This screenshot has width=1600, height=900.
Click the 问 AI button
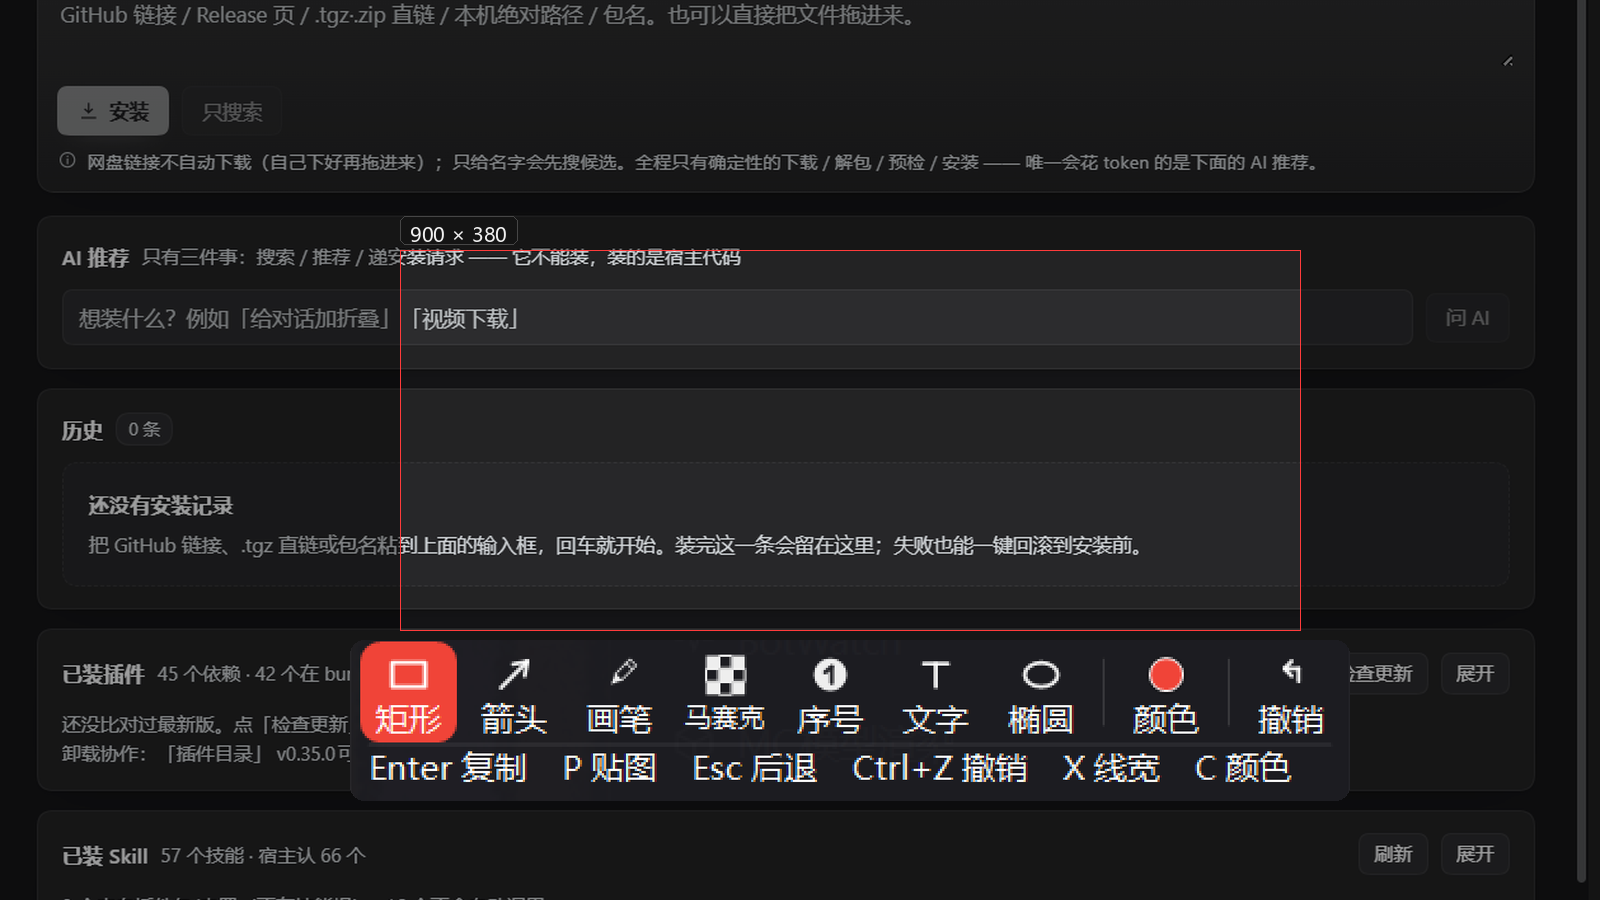1467,318
